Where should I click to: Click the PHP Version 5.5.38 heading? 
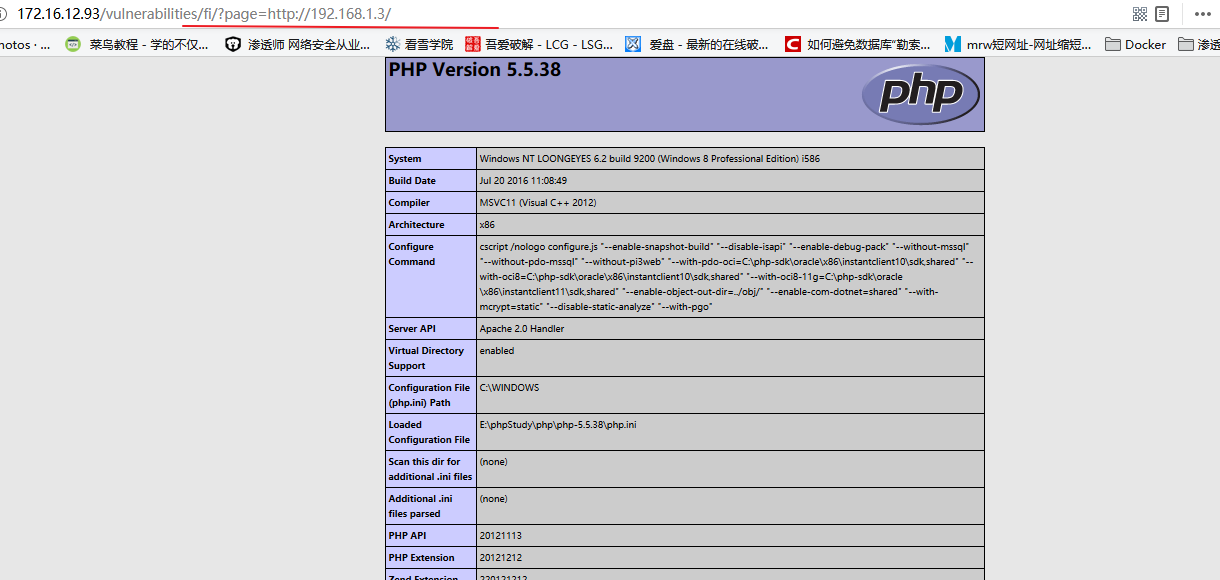474,70
